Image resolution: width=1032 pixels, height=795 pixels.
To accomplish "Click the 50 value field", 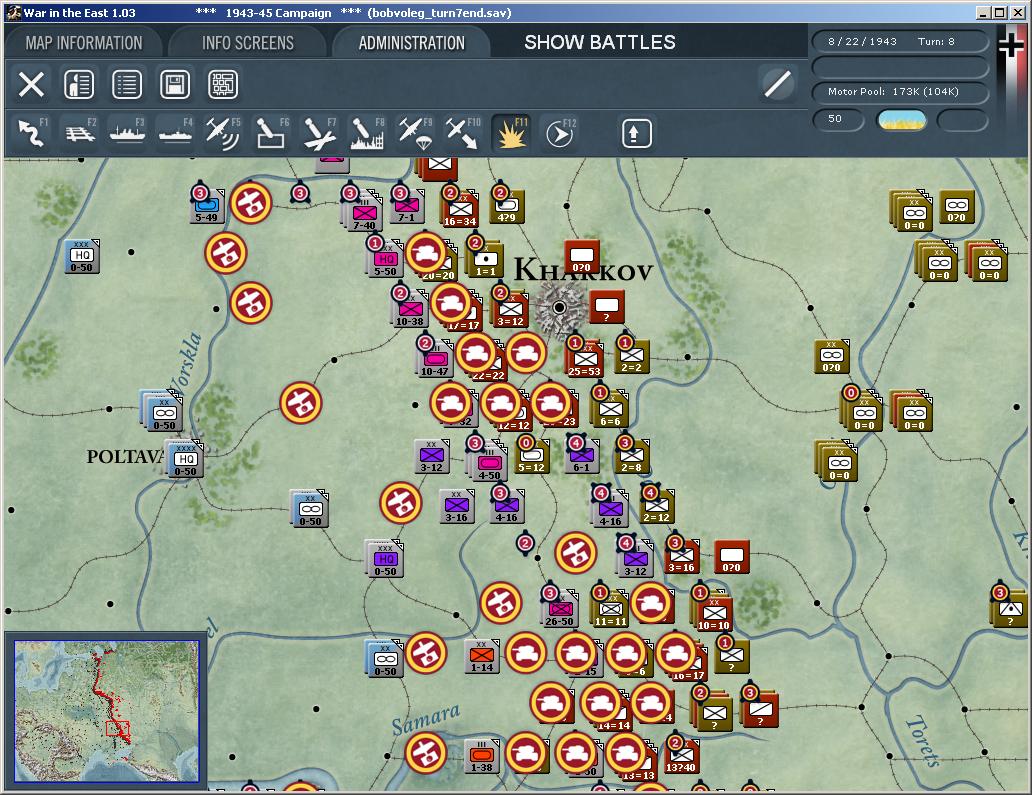I will point(838,119).
